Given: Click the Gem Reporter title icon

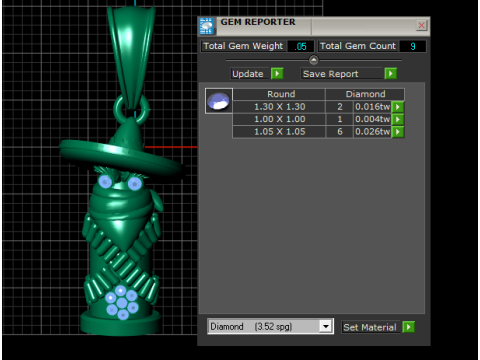Looking at the screenshot, I should point(206,26).
